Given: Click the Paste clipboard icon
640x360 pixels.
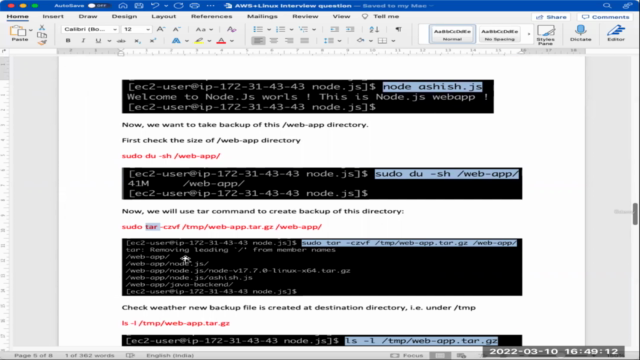Looking at the screenshot, I should tap(18, 31).
